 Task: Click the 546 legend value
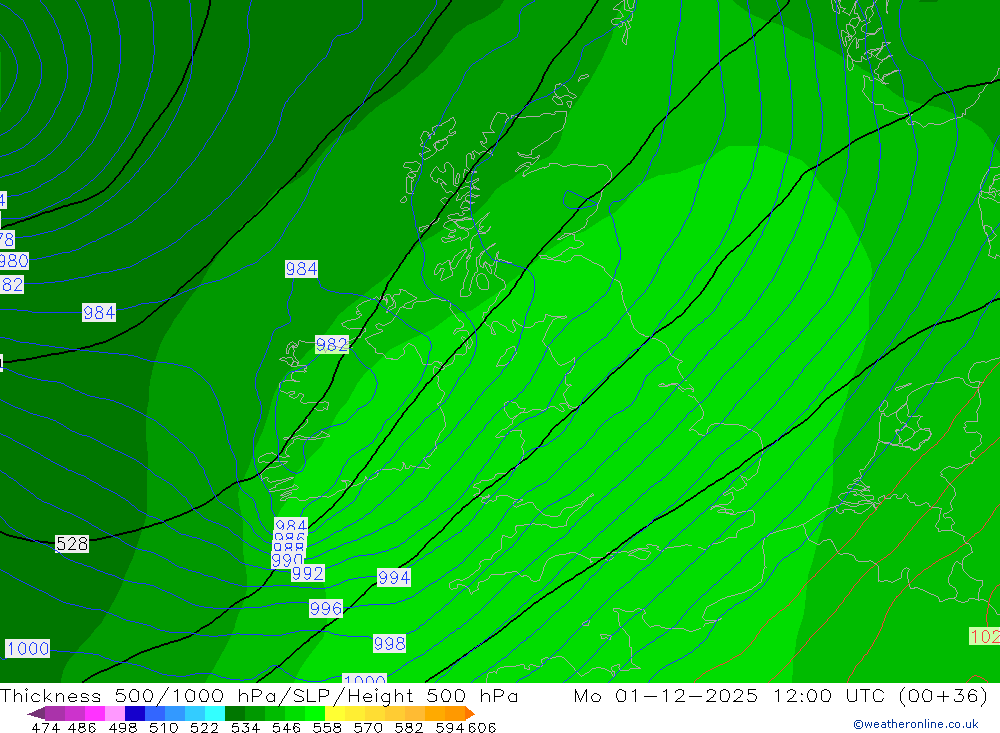click(287, 727)
